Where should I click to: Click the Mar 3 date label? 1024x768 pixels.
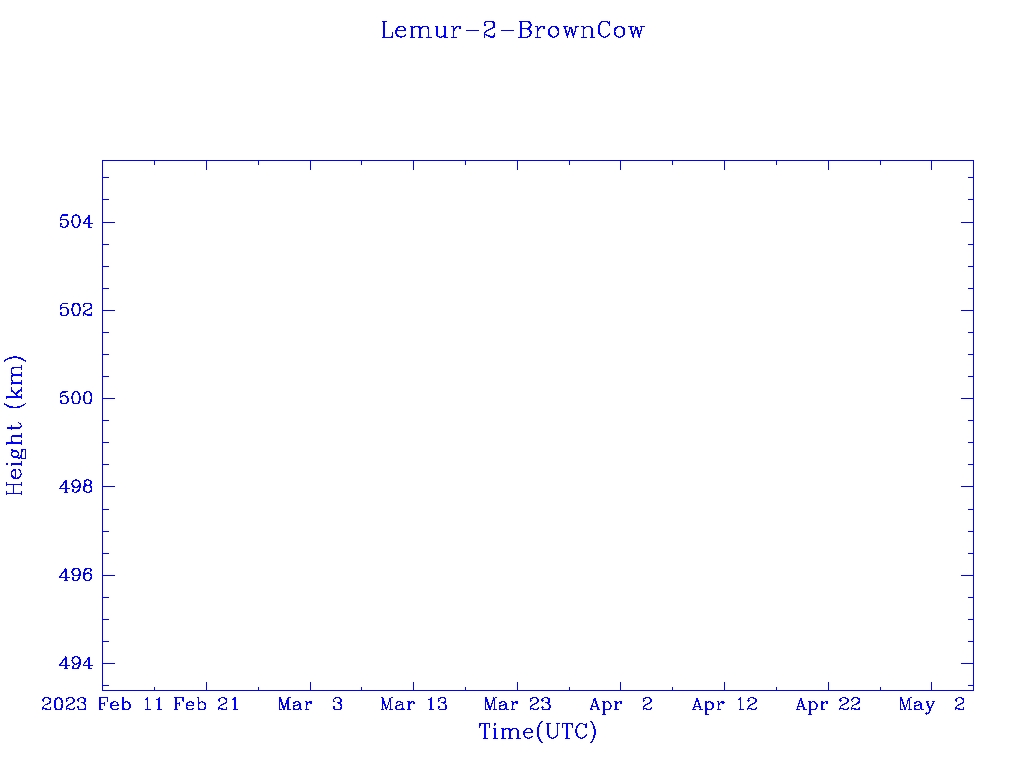tap(310, 704)
